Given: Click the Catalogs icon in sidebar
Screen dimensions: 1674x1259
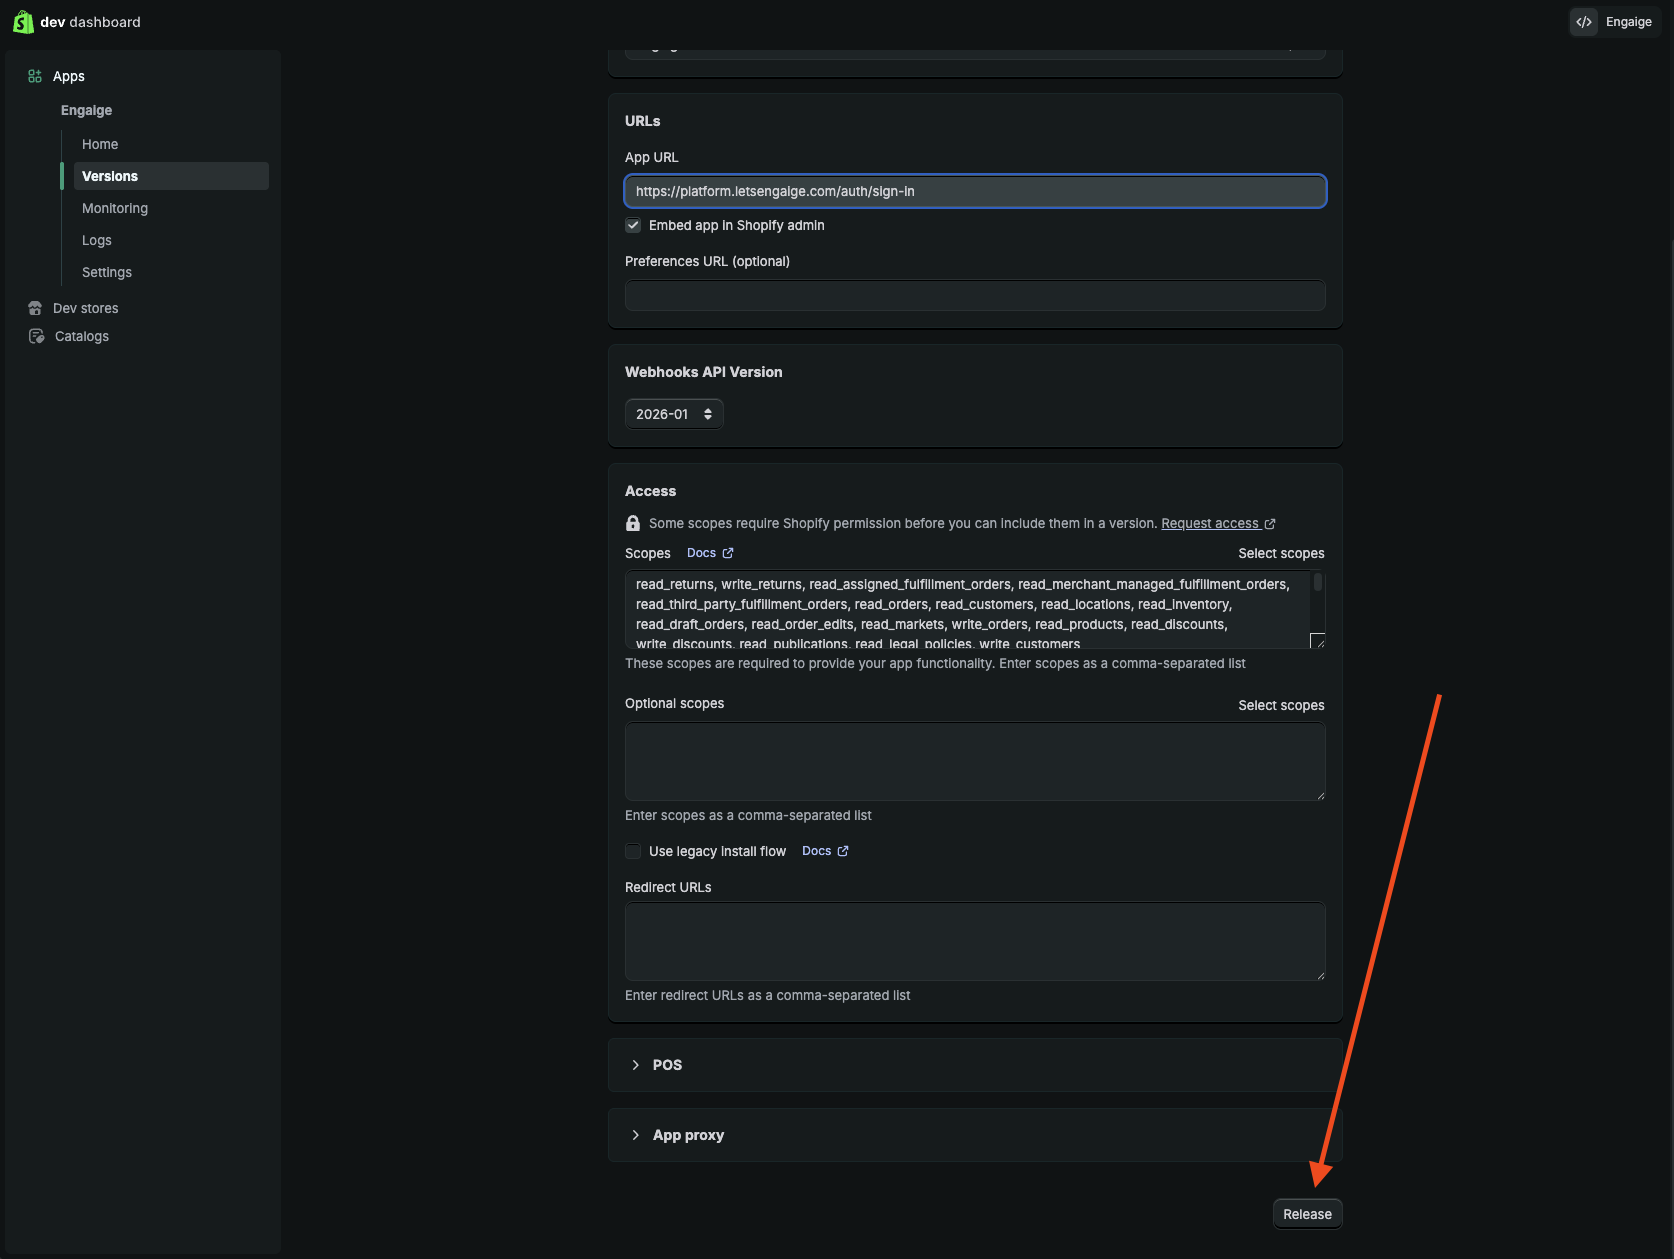Looking at the screenshot, I should click(37, 336).
